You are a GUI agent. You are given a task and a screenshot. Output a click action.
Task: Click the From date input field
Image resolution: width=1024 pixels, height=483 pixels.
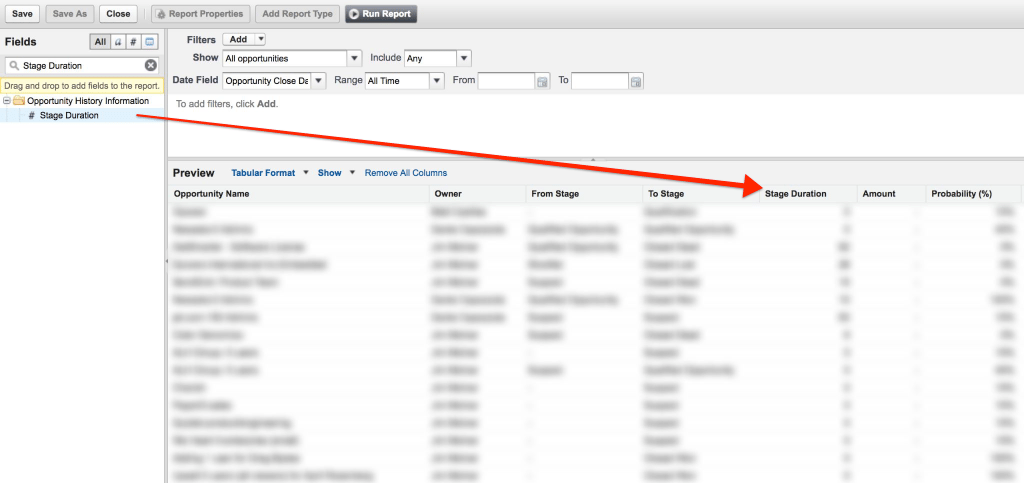click(507, 81)
